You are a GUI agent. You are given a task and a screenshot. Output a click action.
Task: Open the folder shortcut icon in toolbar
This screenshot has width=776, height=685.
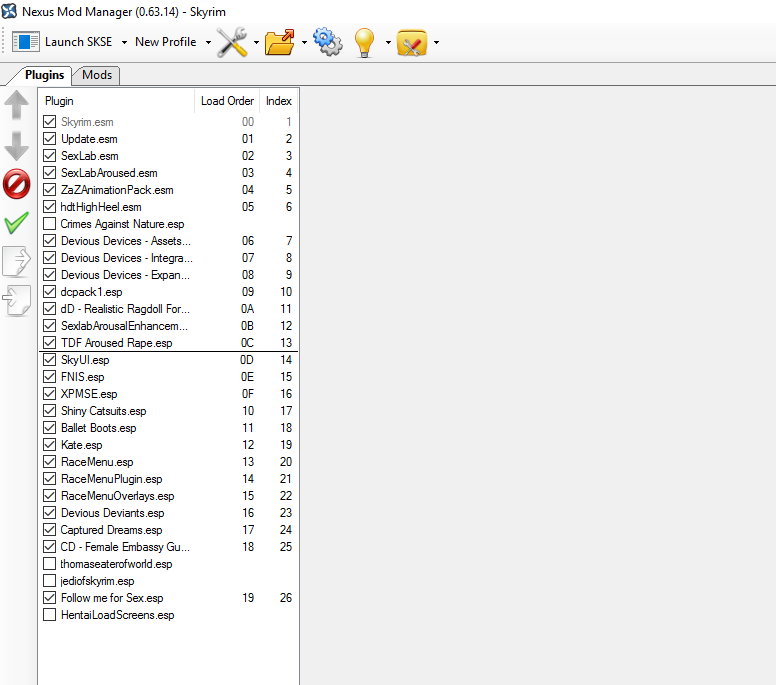[280, 42]
